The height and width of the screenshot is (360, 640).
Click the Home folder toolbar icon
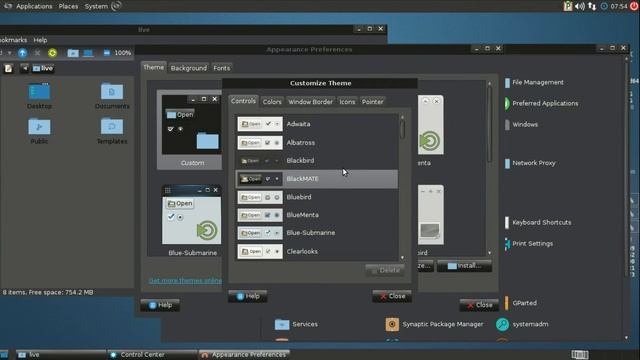click(x=73, y=53)
